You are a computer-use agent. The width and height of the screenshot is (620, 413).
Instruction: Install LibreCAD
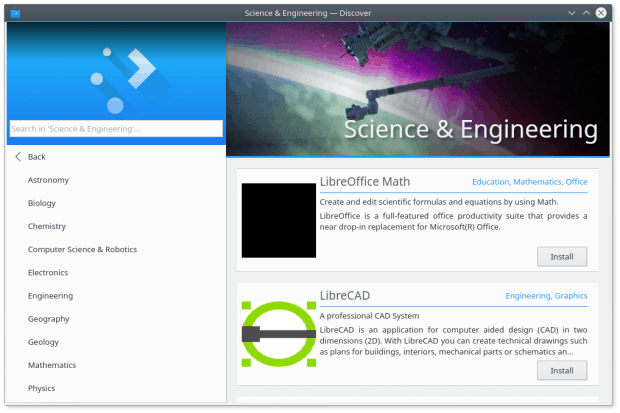click(x=562, y=371)
